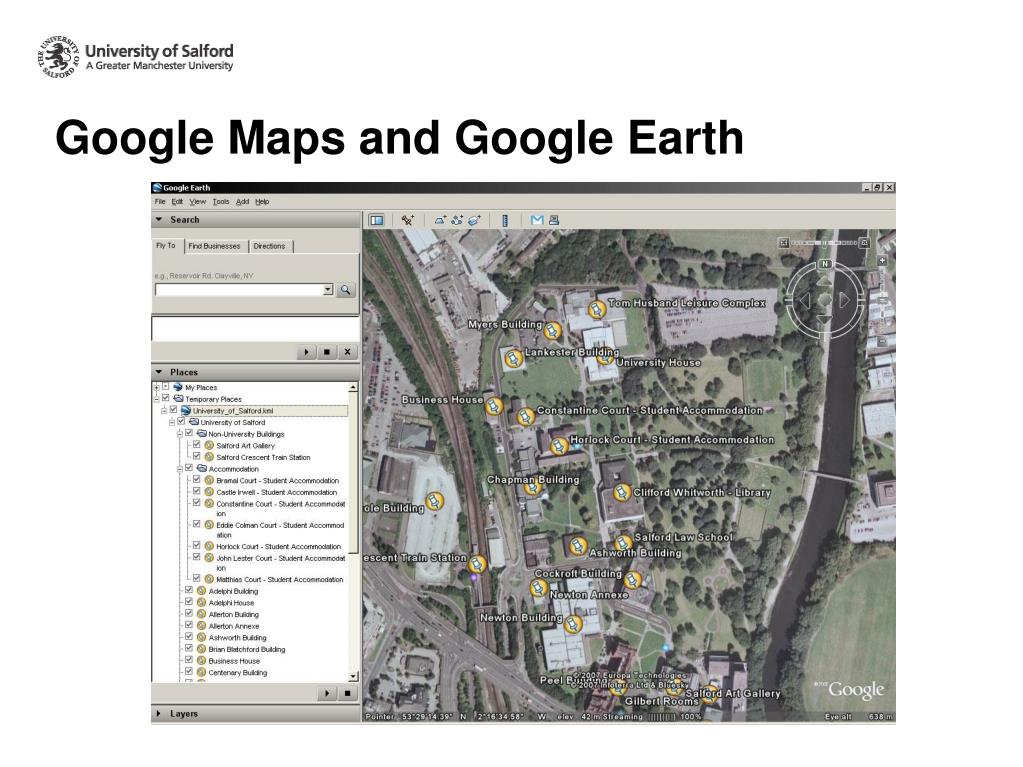Click the Fly To search input field

pos(239,290)
